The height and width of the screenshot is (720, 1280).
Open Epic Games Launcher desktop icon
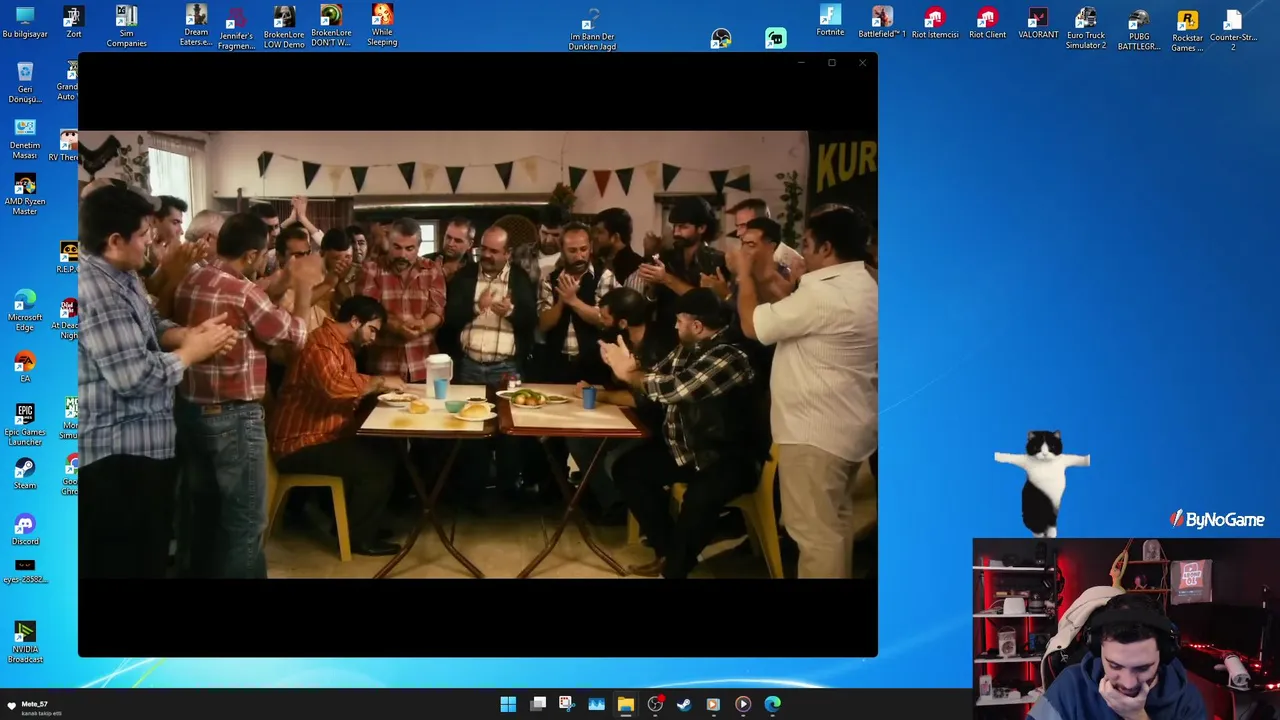click(x=25, y=424)
